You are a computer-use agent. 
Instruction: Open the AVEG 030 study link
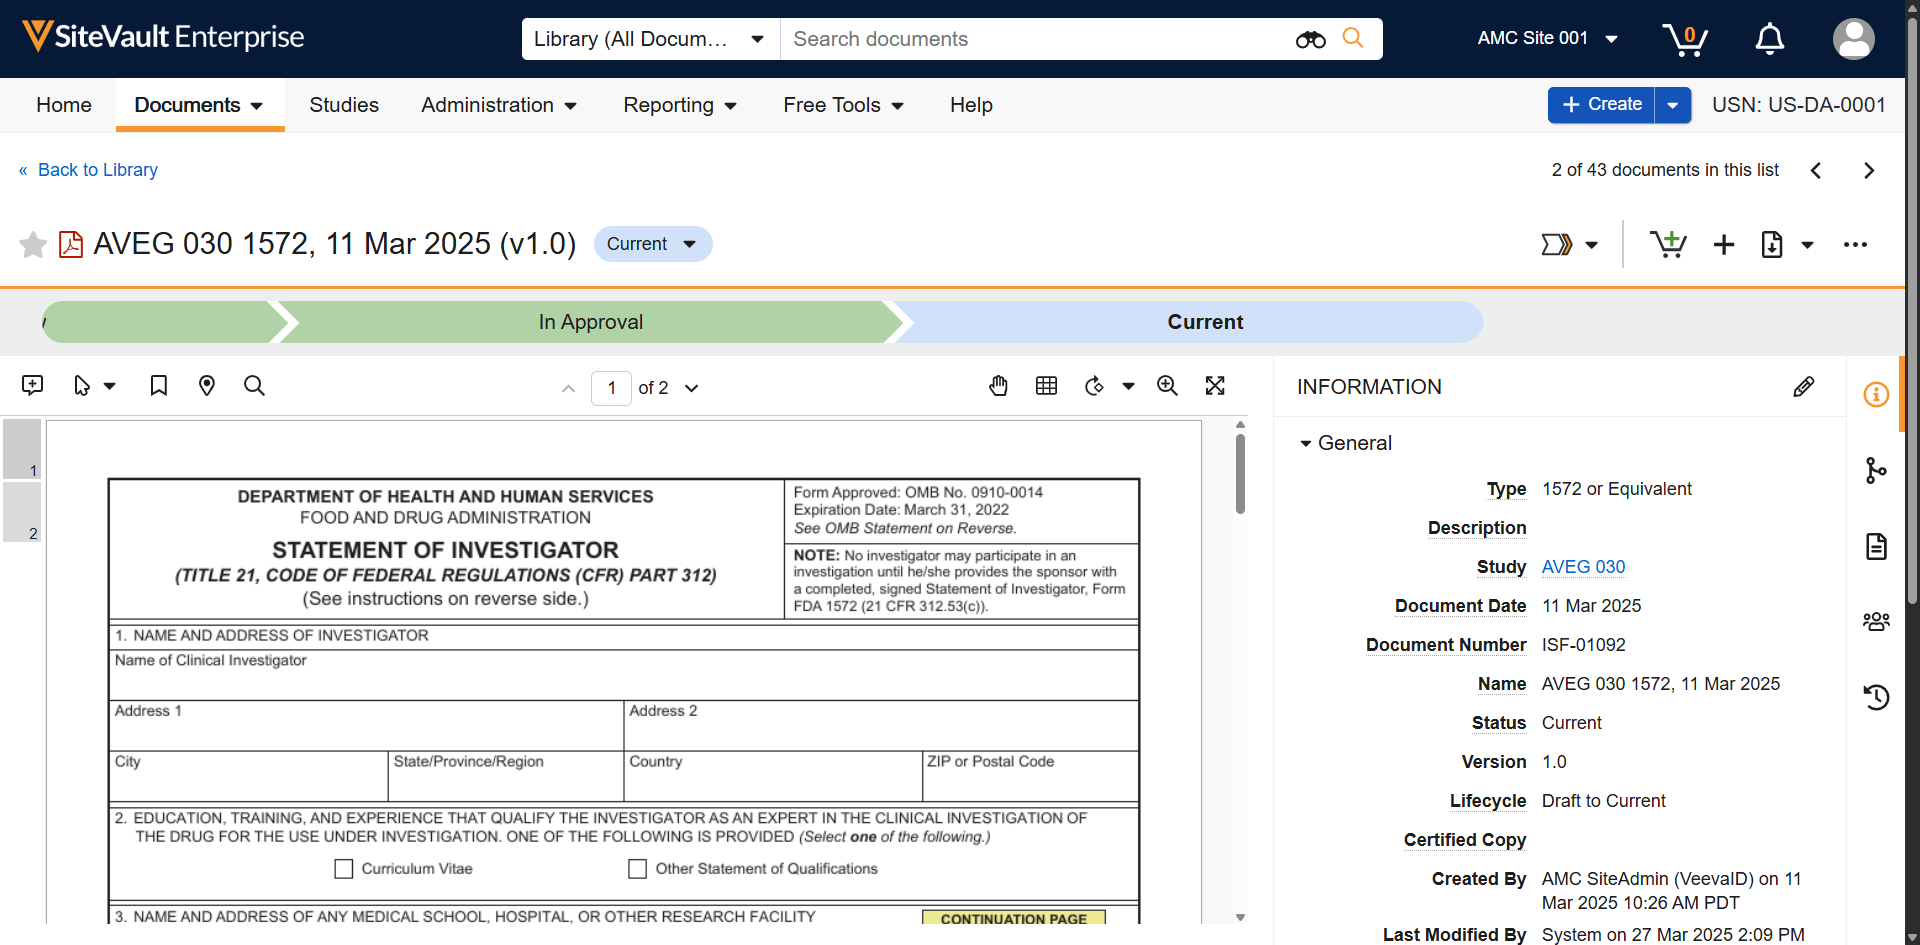[x=1583, y=567]
